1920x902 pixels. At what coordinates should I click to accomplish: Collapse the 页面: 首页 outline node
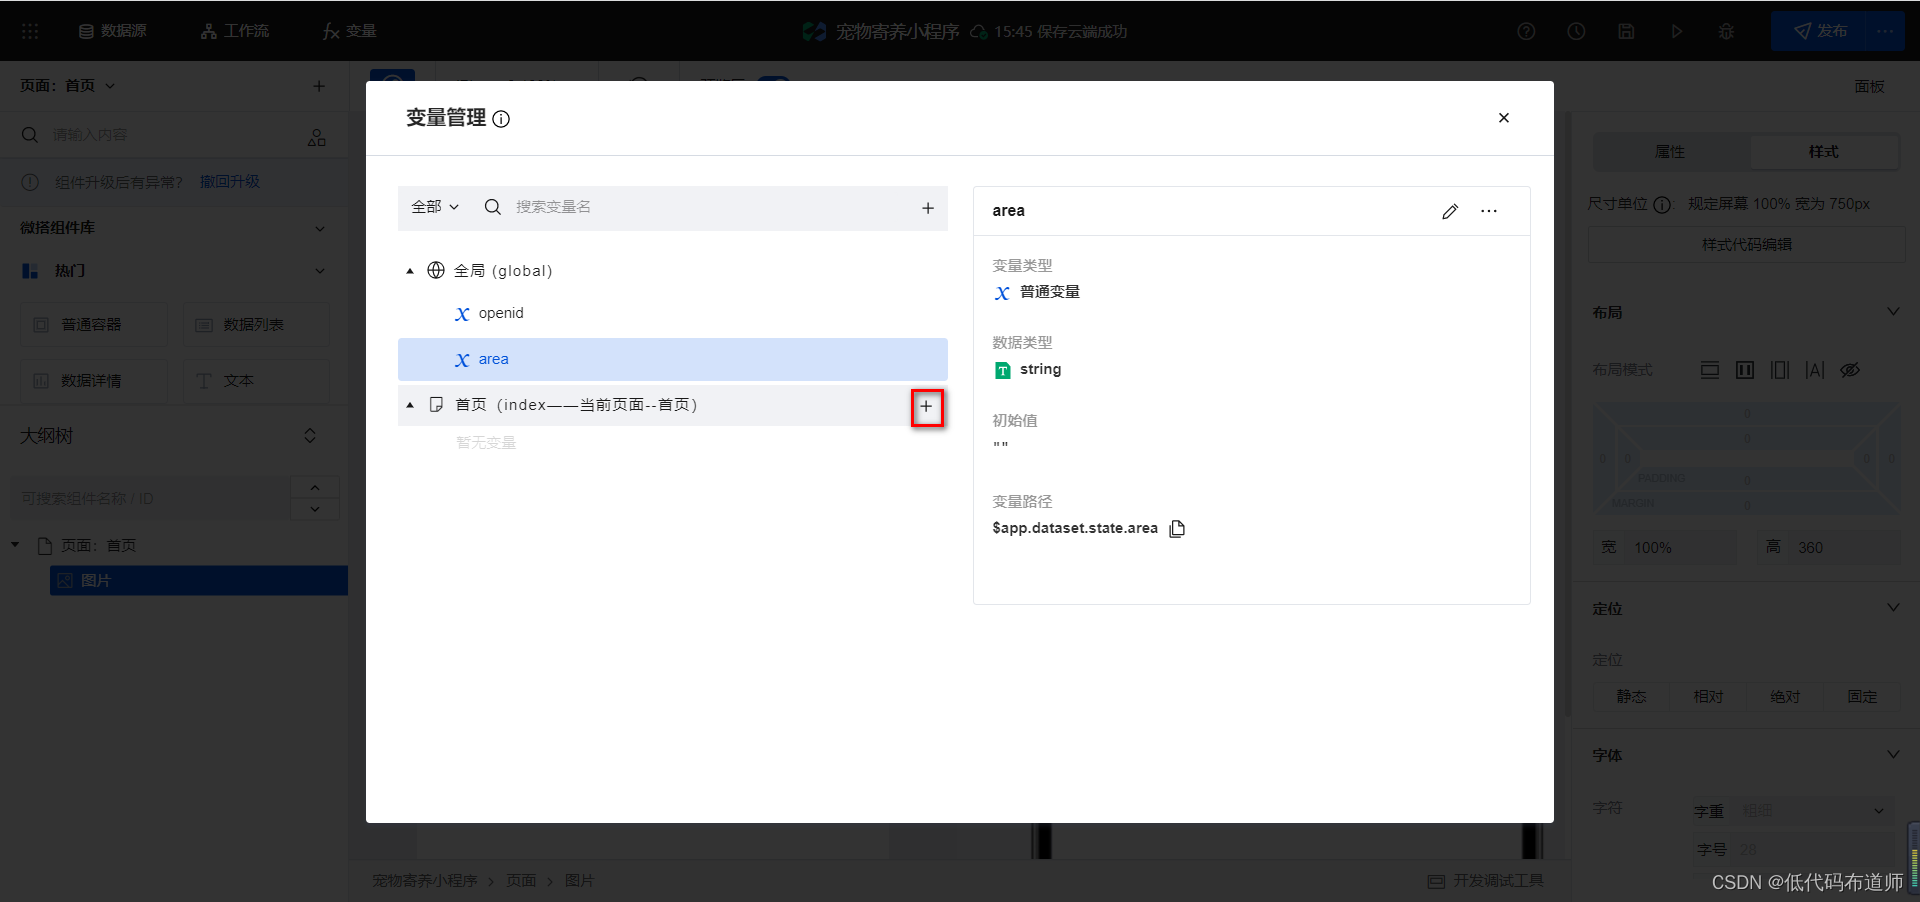pos(15,545)
